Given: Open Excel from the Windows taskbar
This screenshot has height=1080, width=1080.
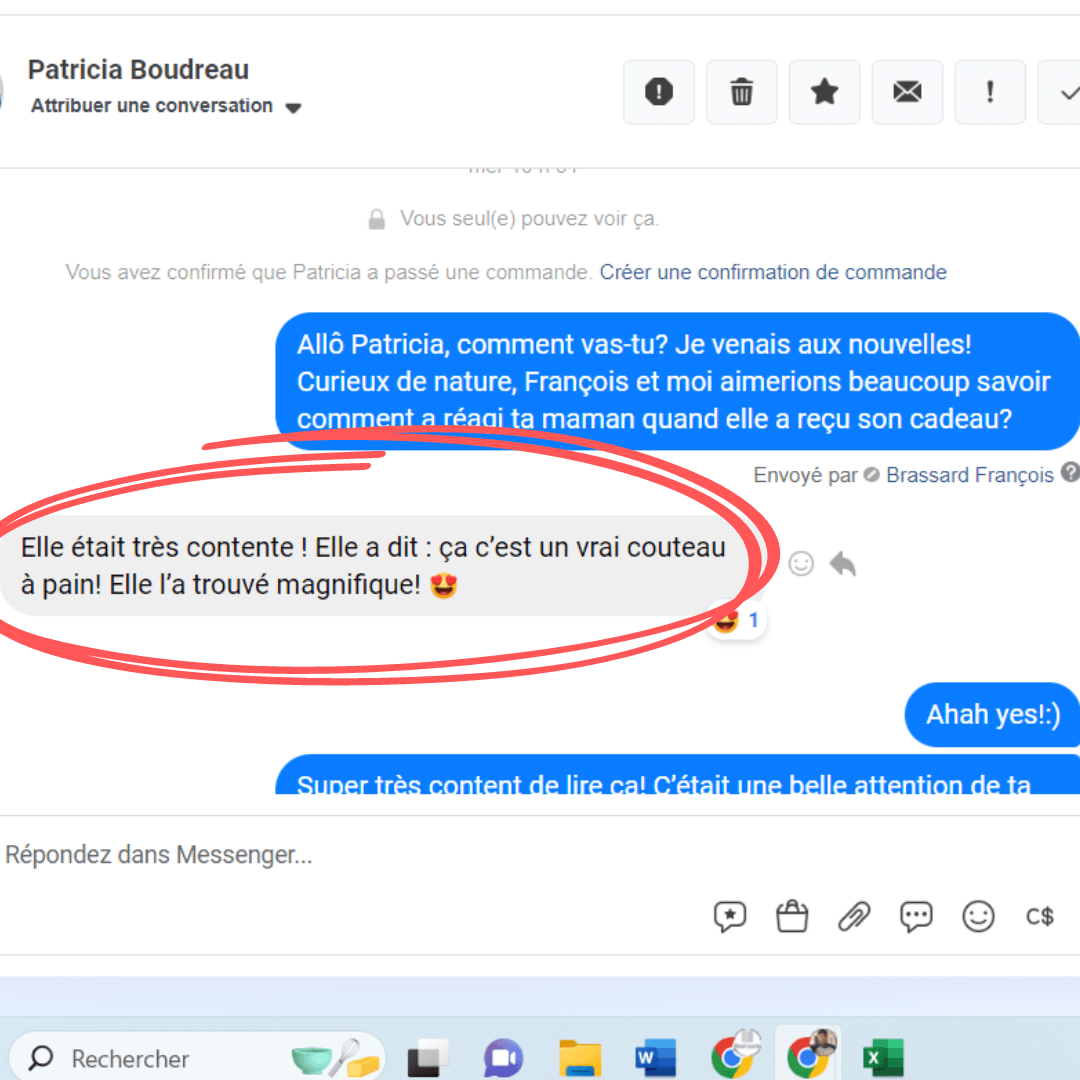Looking at the screenshot, I should pos(882,1058).
